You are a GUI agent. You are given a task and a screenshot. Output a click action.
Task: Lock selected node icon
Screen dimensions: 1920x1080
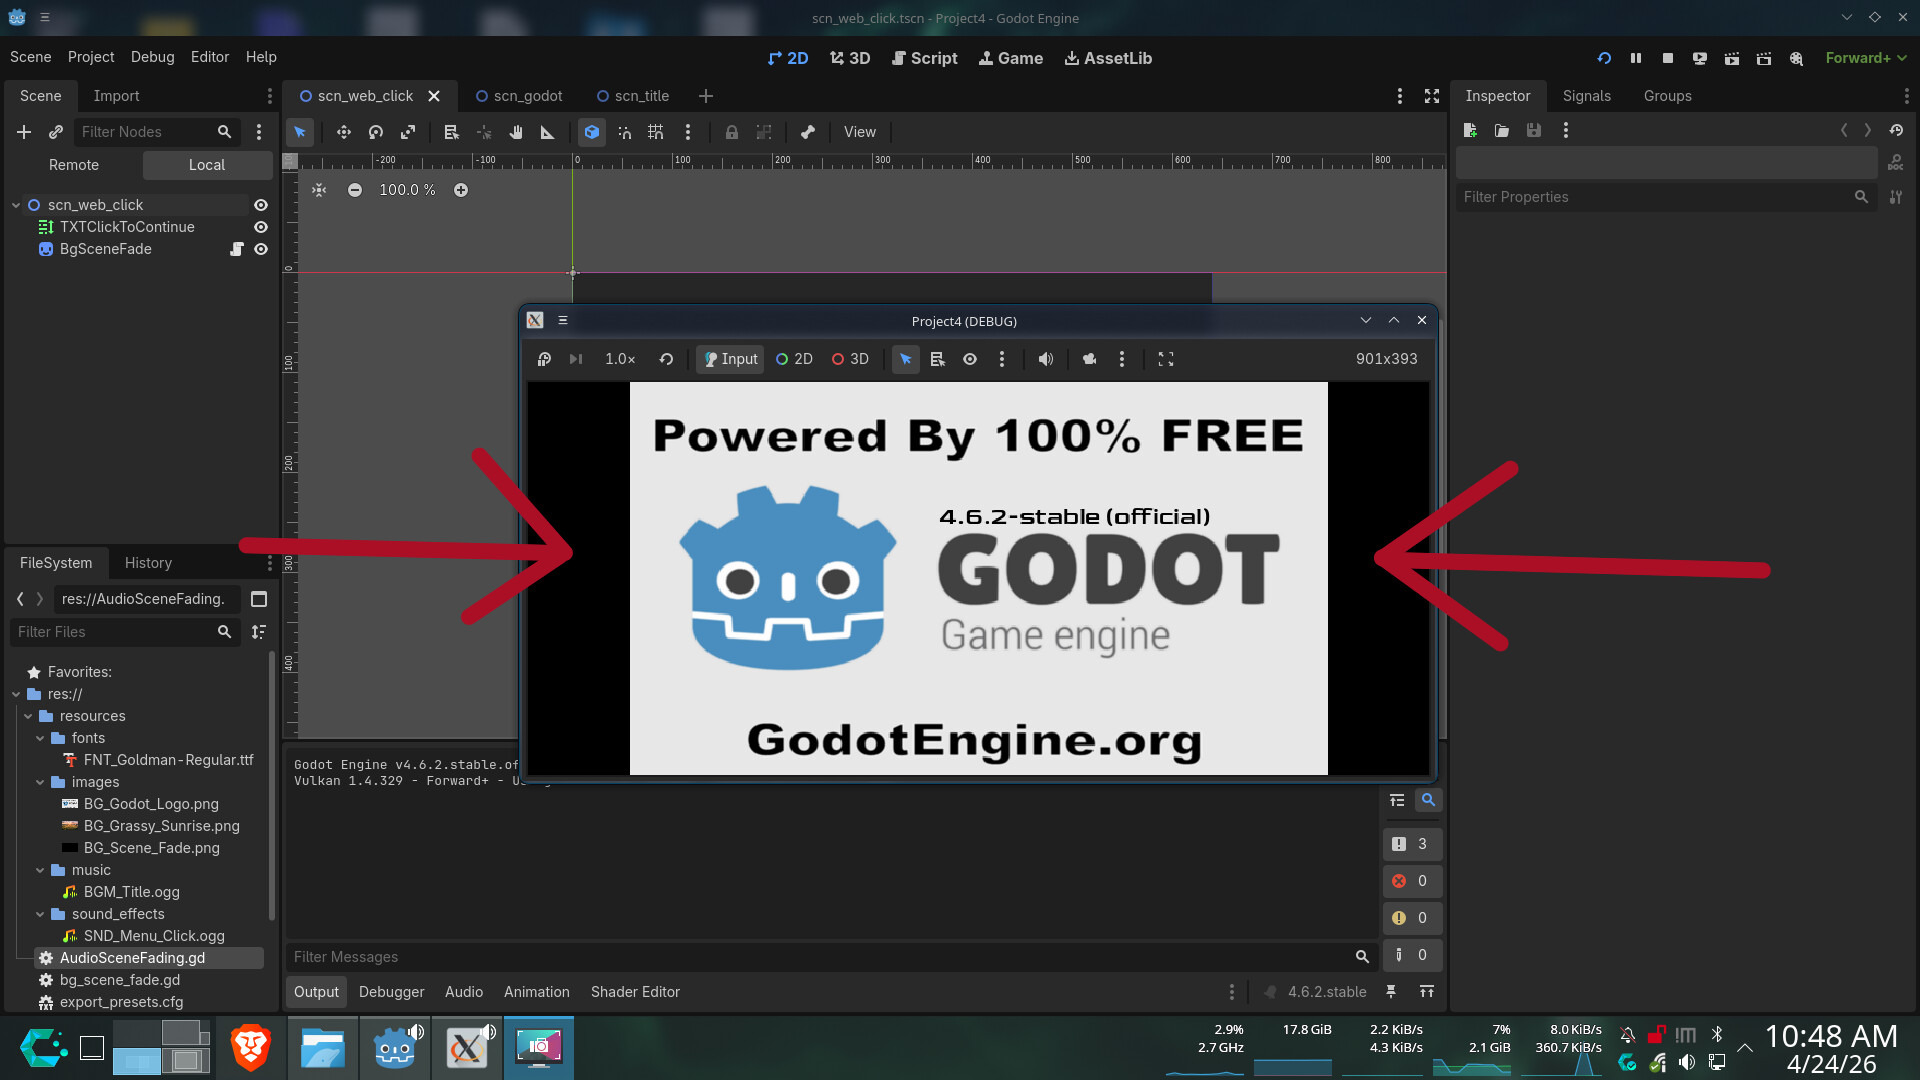[x=731, y=132]
